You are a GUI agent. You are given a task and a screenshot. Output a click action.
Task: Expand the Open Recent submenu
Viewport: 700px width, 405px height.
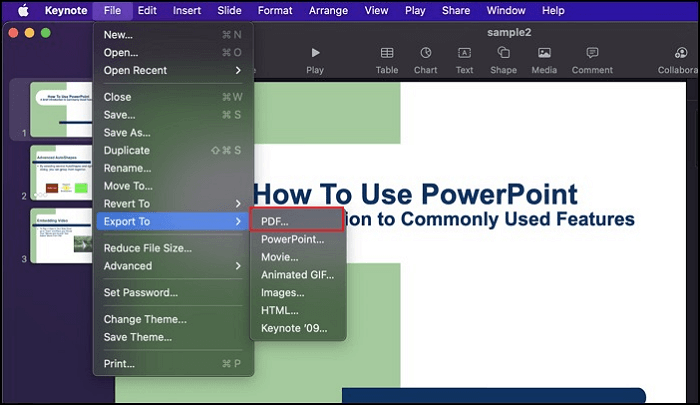pyautogui.click(x=172, y=70)
